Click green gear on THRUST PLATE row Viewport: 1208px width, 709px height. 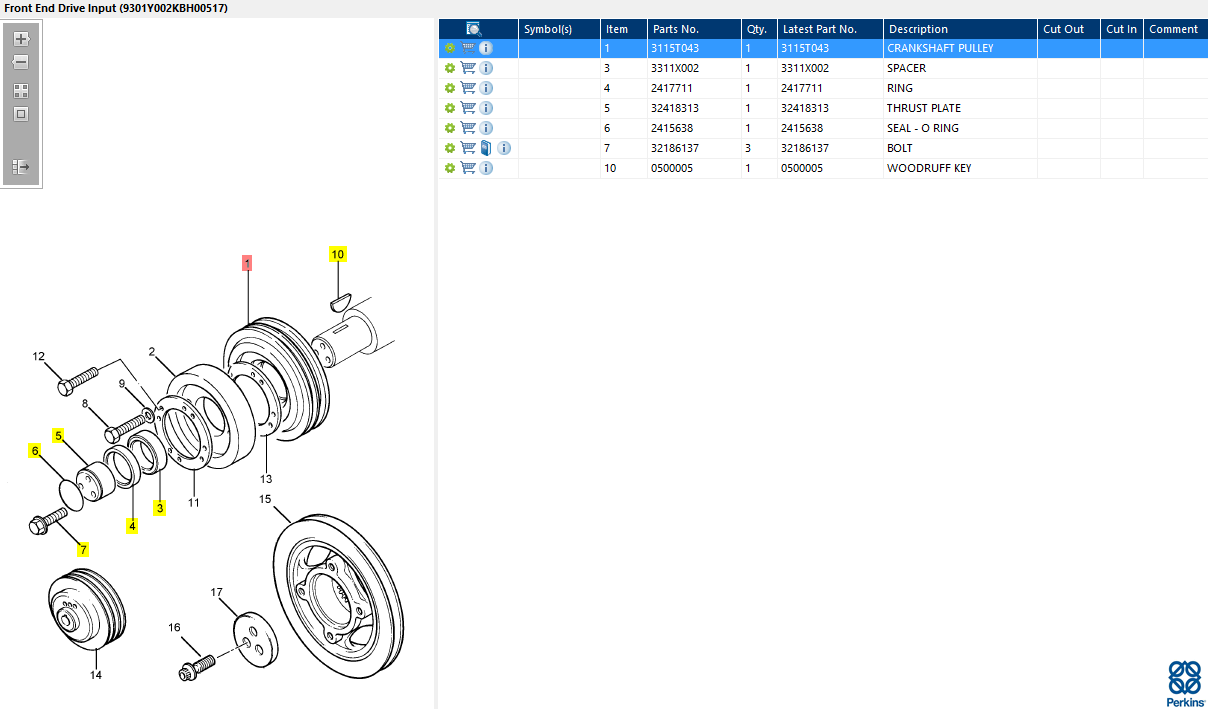point(450,108)
